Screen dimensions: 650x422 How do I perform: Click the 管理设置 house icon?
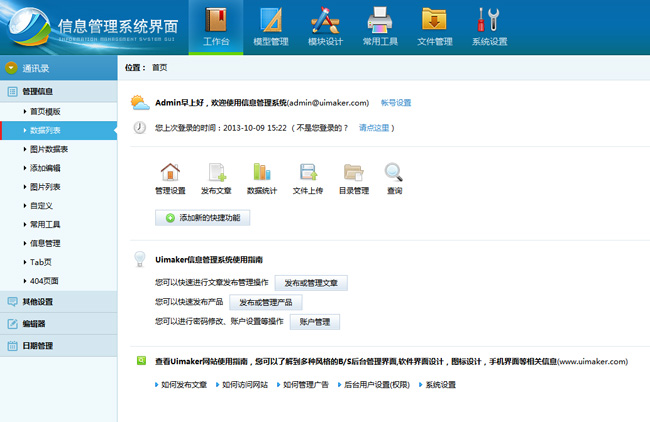click(170, 172)
